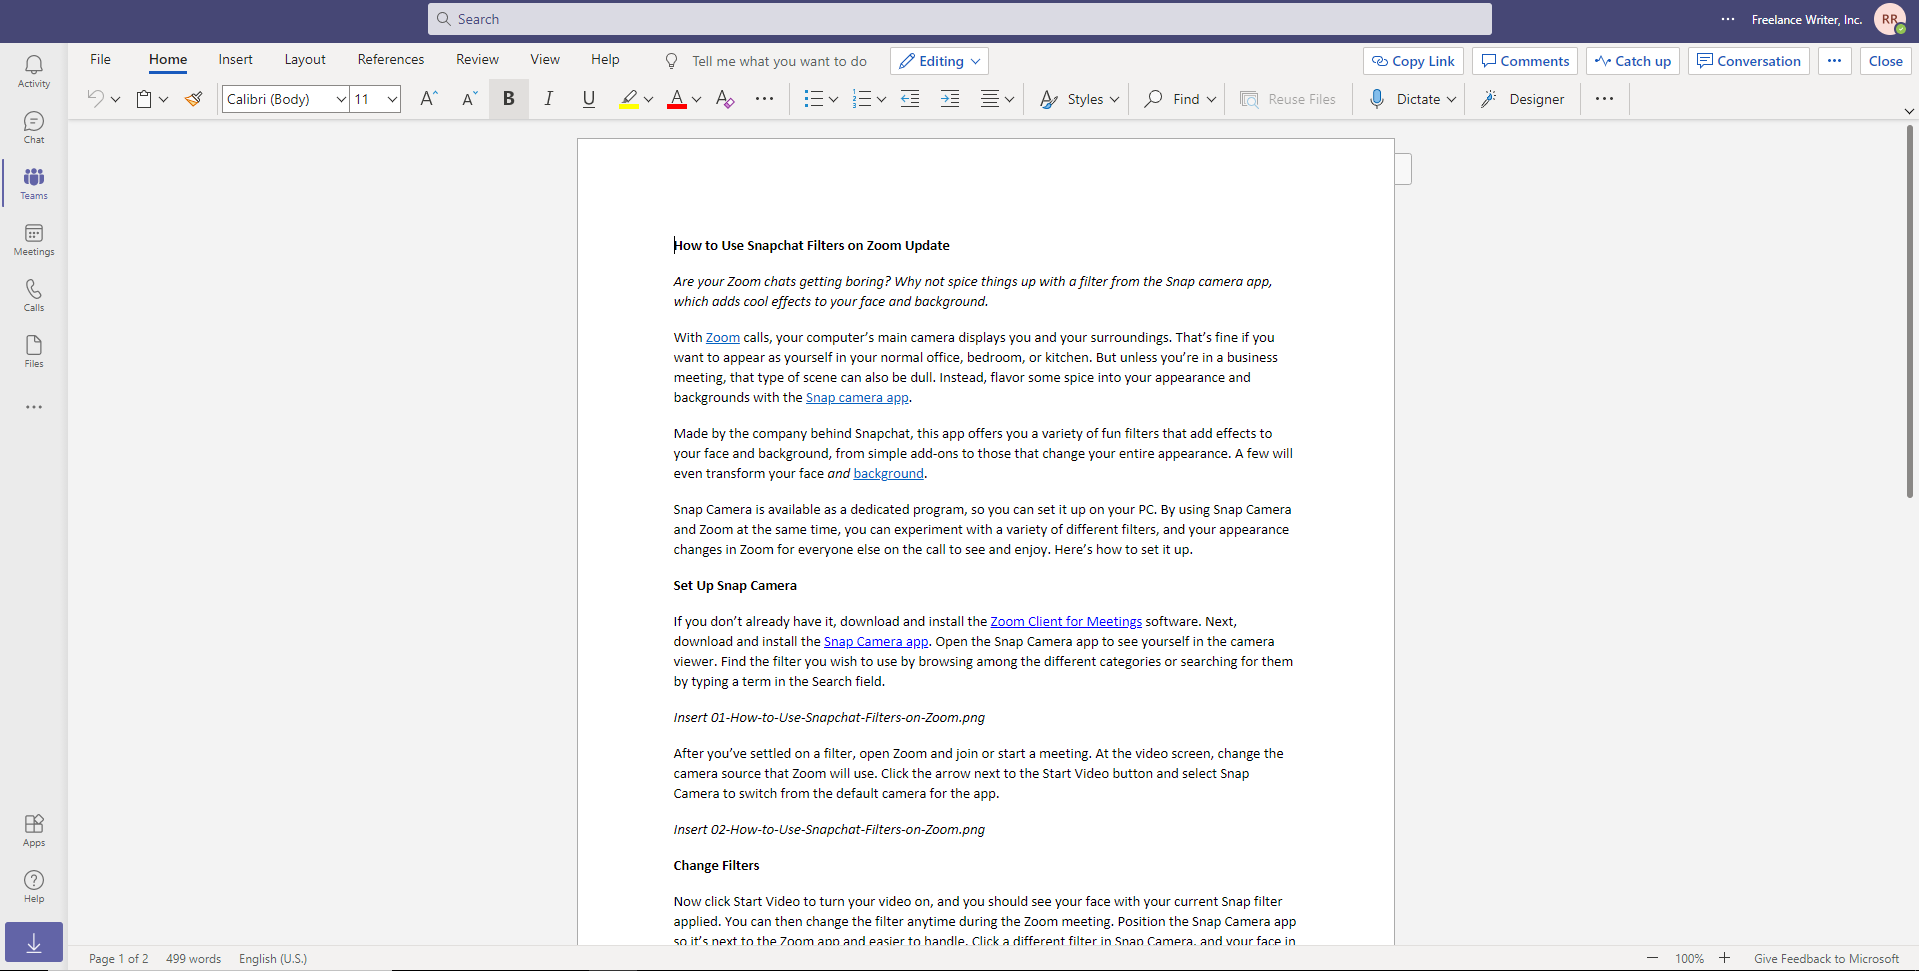Viewport: 1919px width, 971px height.
Task: Increase paragraph indent
Action: pyautogui.click(x=950, y=98)
